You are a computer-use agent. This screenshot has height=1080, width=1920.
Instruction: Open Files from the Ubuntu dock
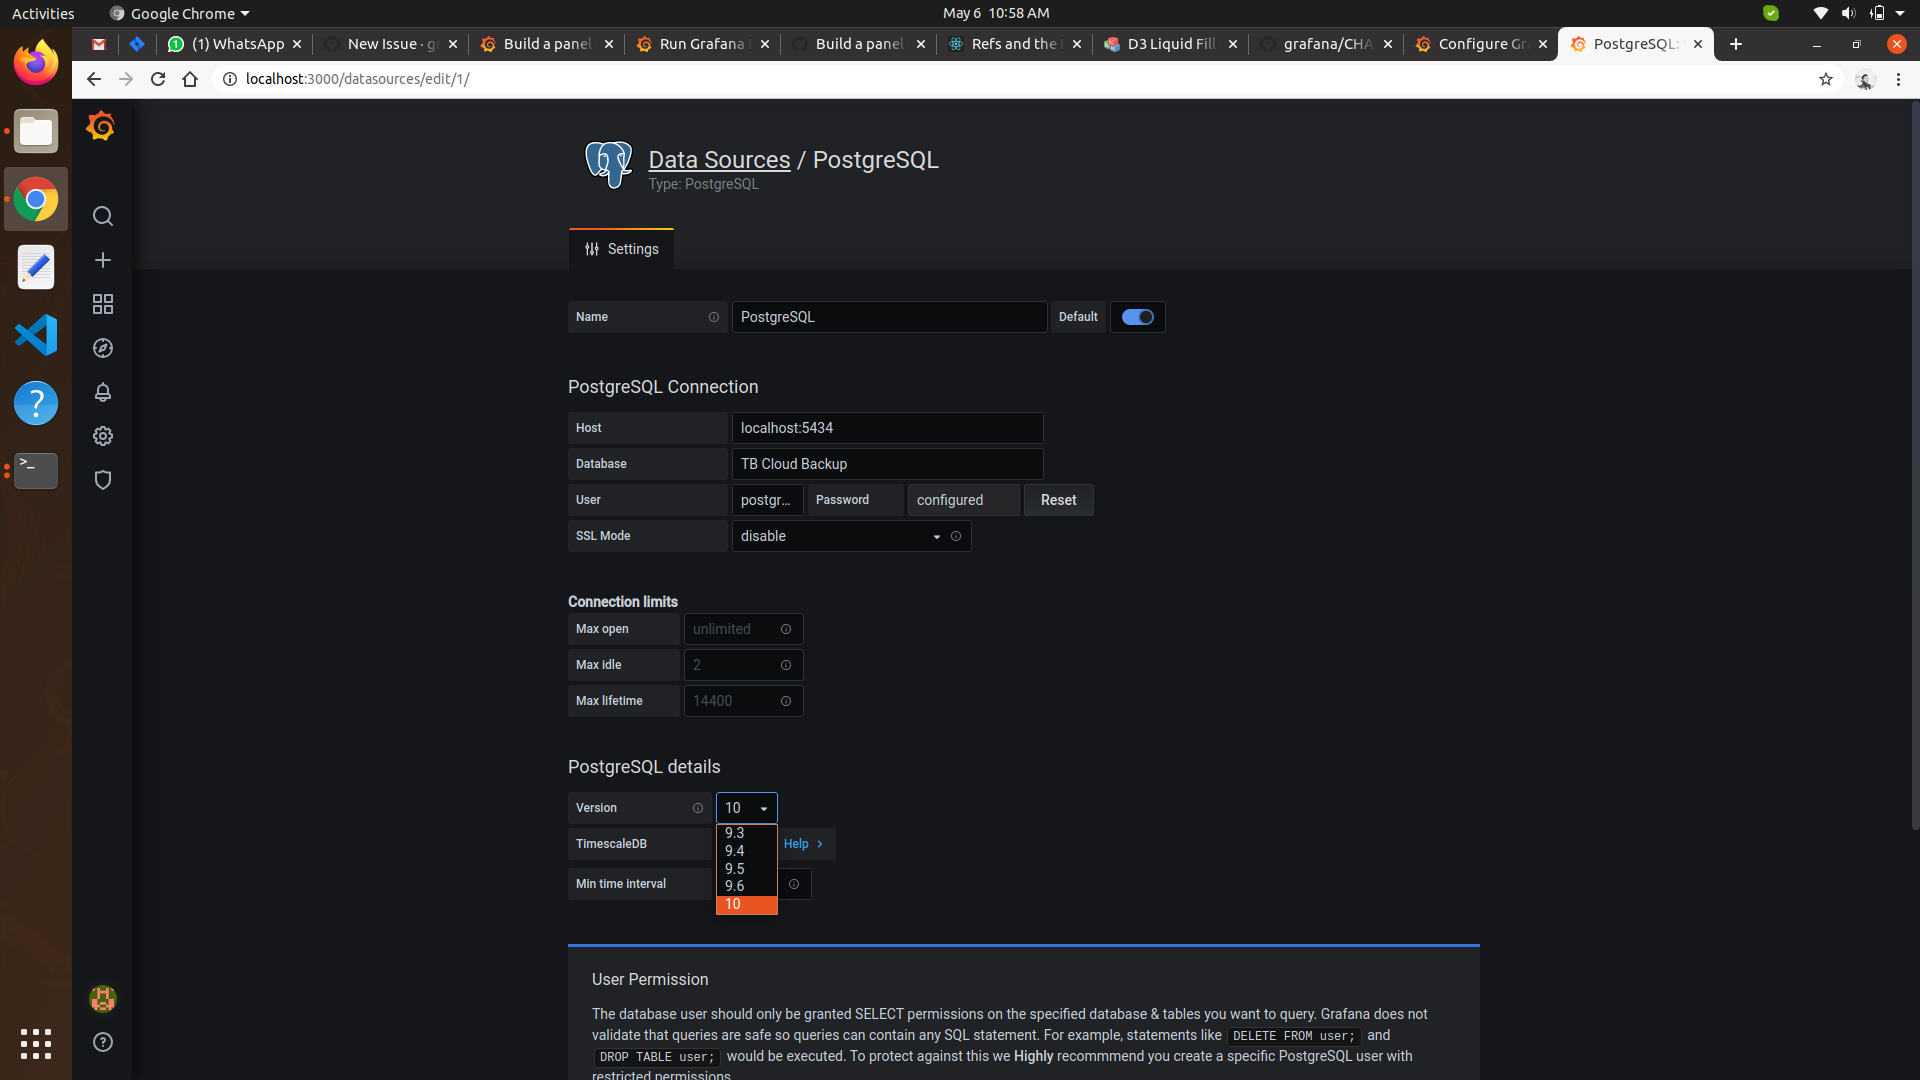[x=36, y=131]
